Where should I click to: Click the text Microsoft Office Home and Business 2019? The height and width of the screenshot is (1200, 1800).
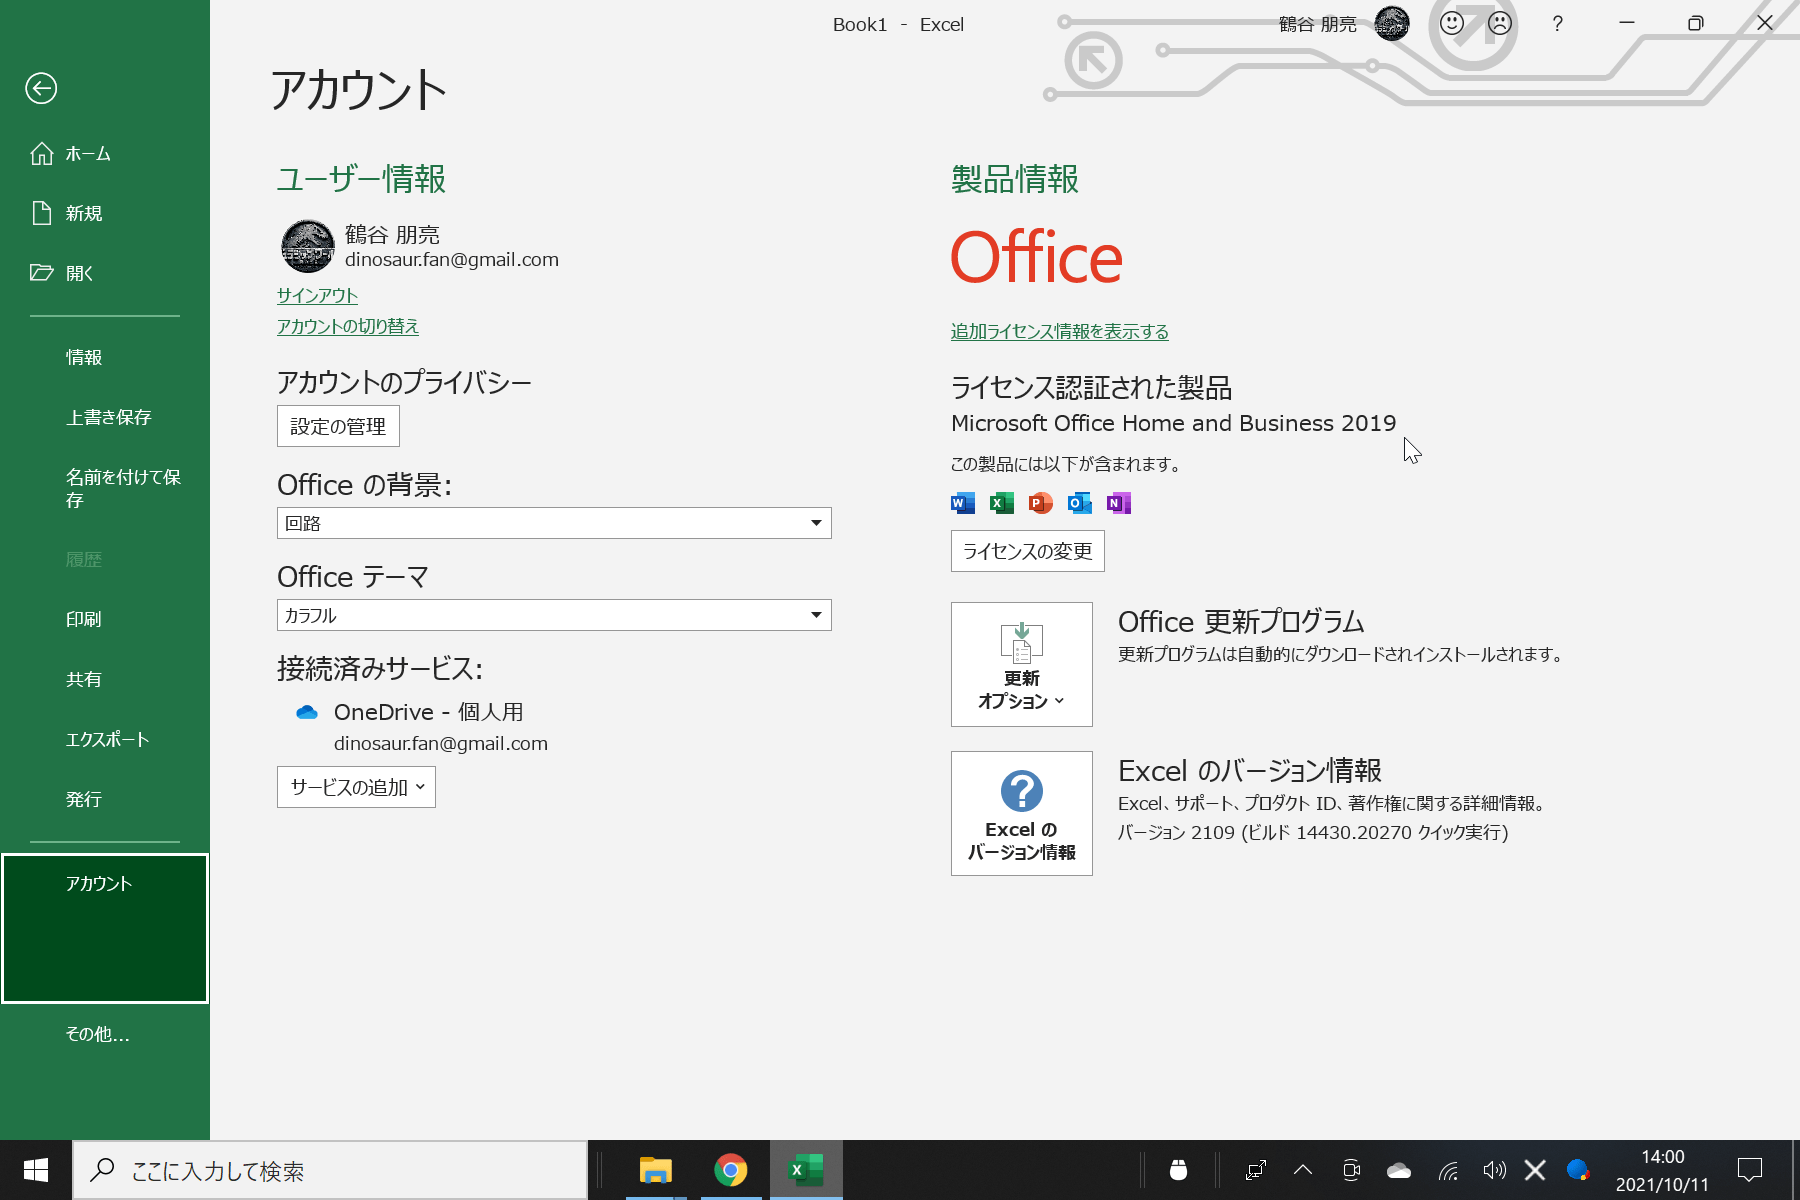click(1174, 423)
